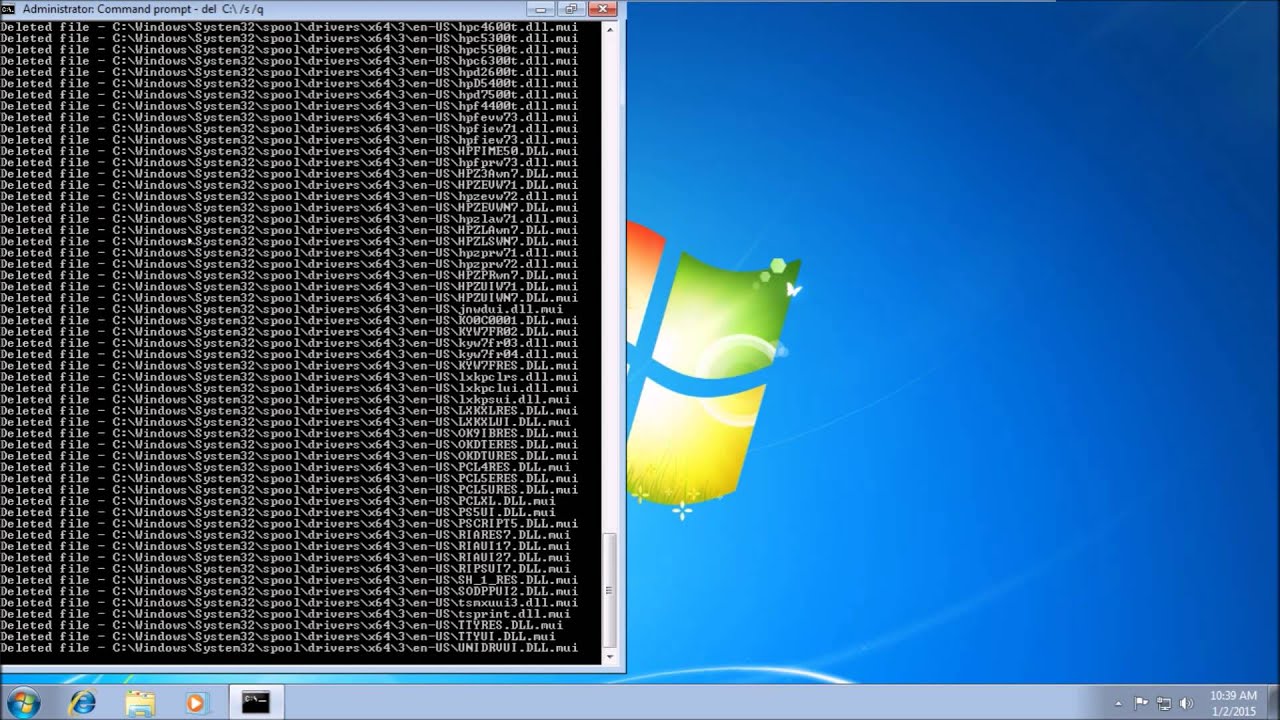1280x720 pixels.
Task: Click the Start orb button
Action: [x=22, y=702]
